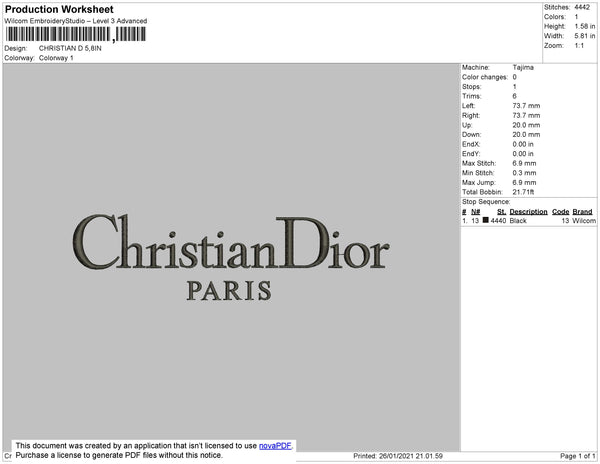Select the 'Production Worksheet' title
Viewport: 600px width, 464px height.
tap(59, 10)
